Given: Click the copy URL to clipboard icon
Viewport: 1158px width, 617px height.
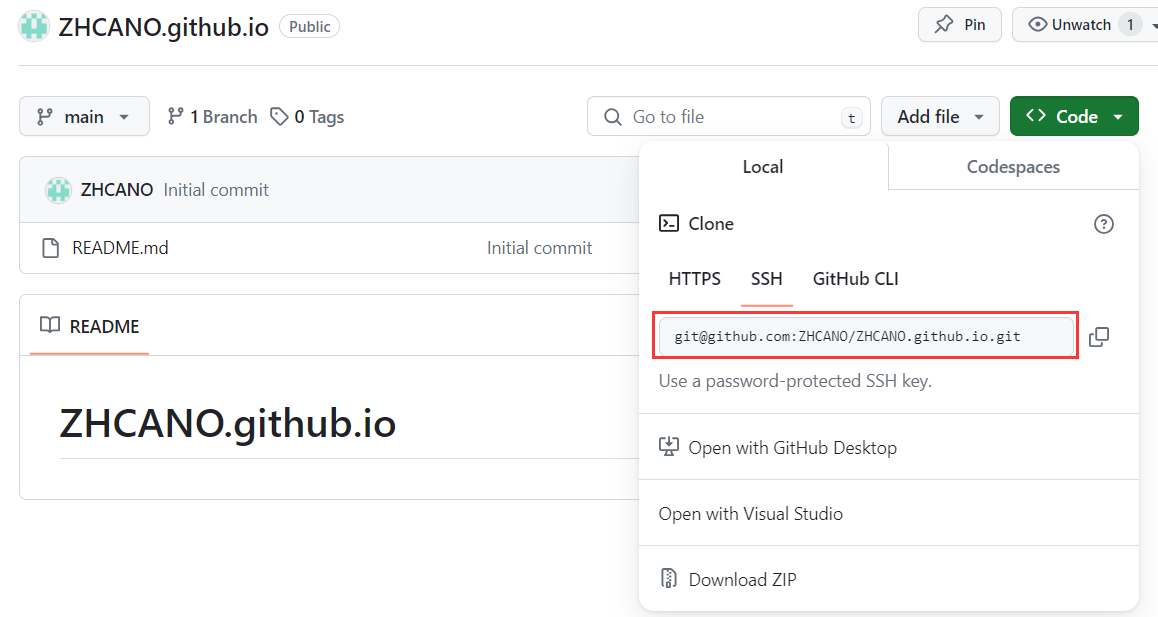Looking at the screenshot, I should pyautogui.click(x=1099, y=336).
